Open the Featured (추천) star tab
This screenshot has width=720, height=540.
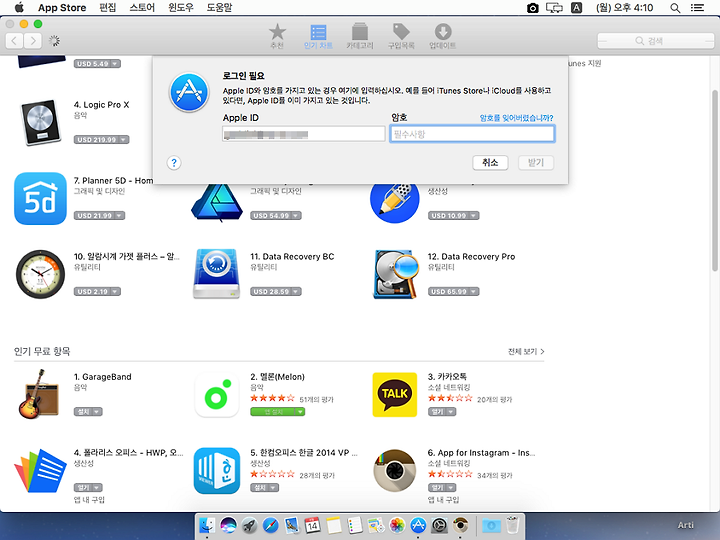[x=277, y=36]
